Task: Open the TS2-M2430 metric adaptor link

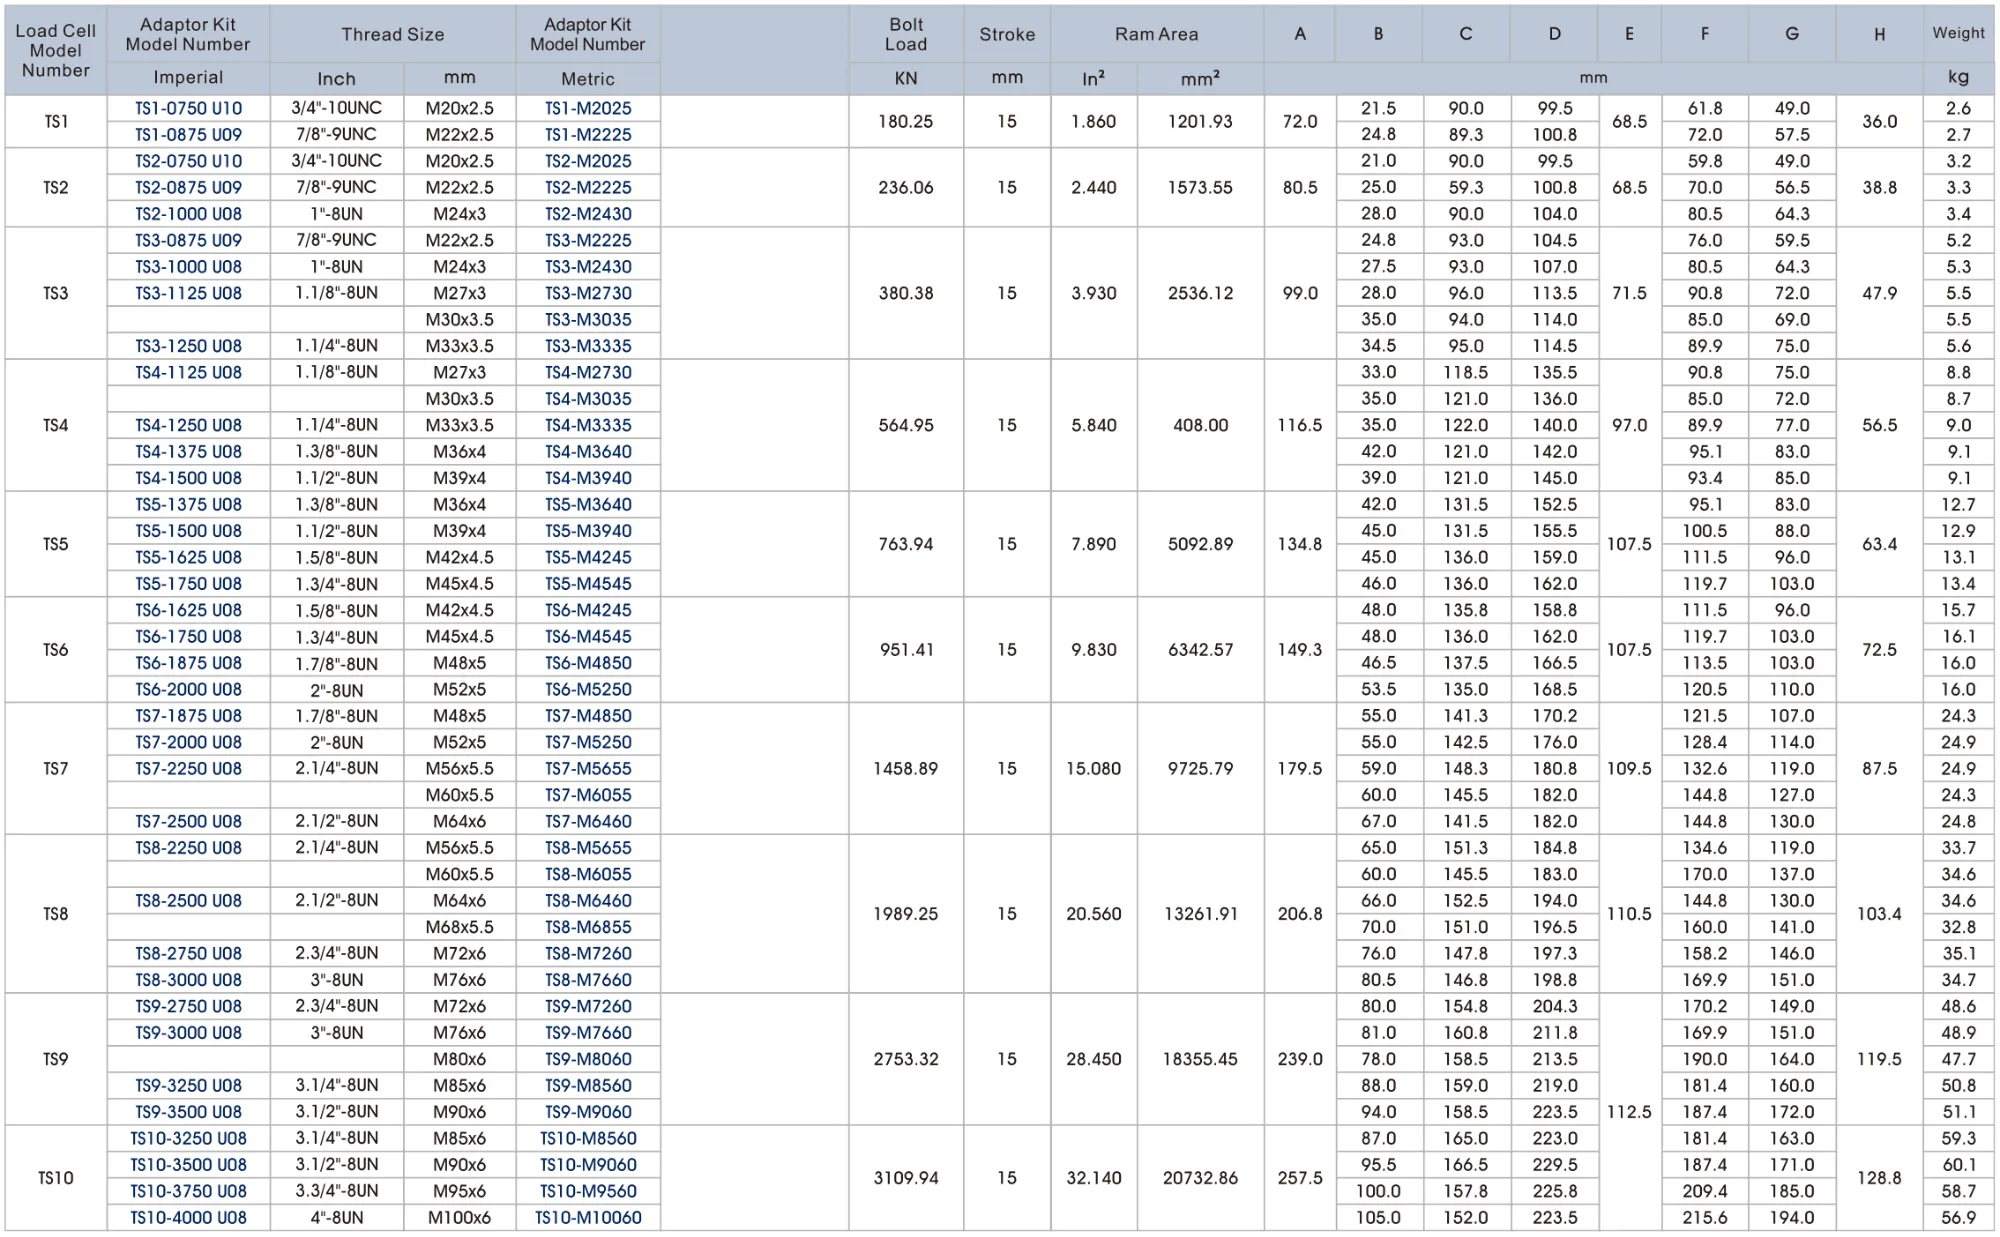Action: (x=588, y=214)
